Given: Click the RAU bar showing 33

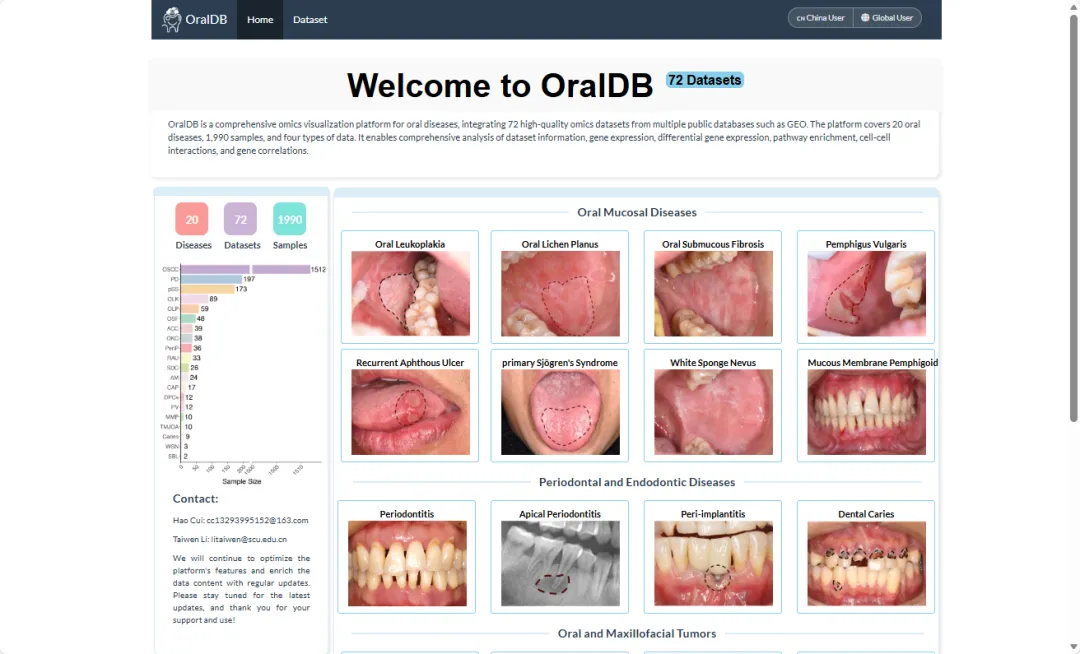Looking at the screenshot, I should (186, 358).
